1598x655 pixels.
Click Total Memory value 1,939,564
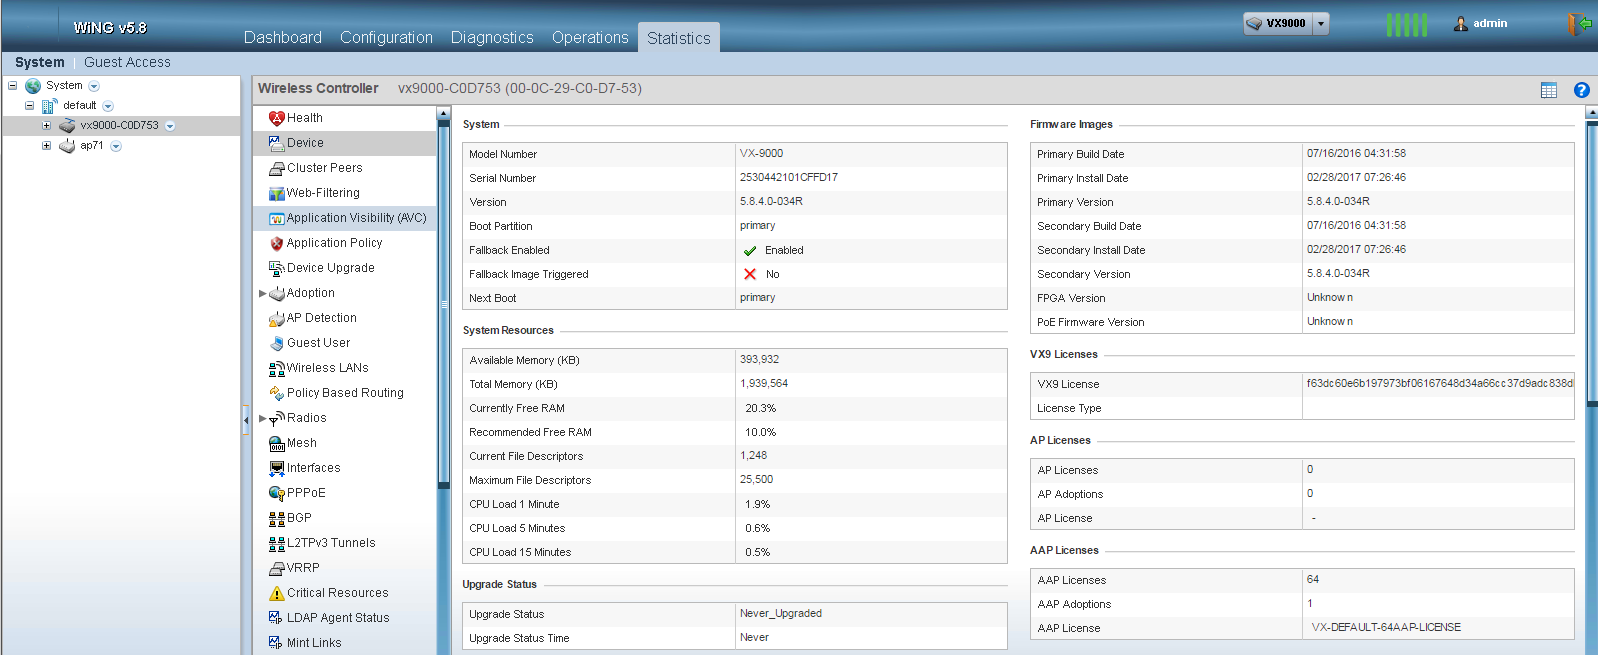click(x=764, y=384)
